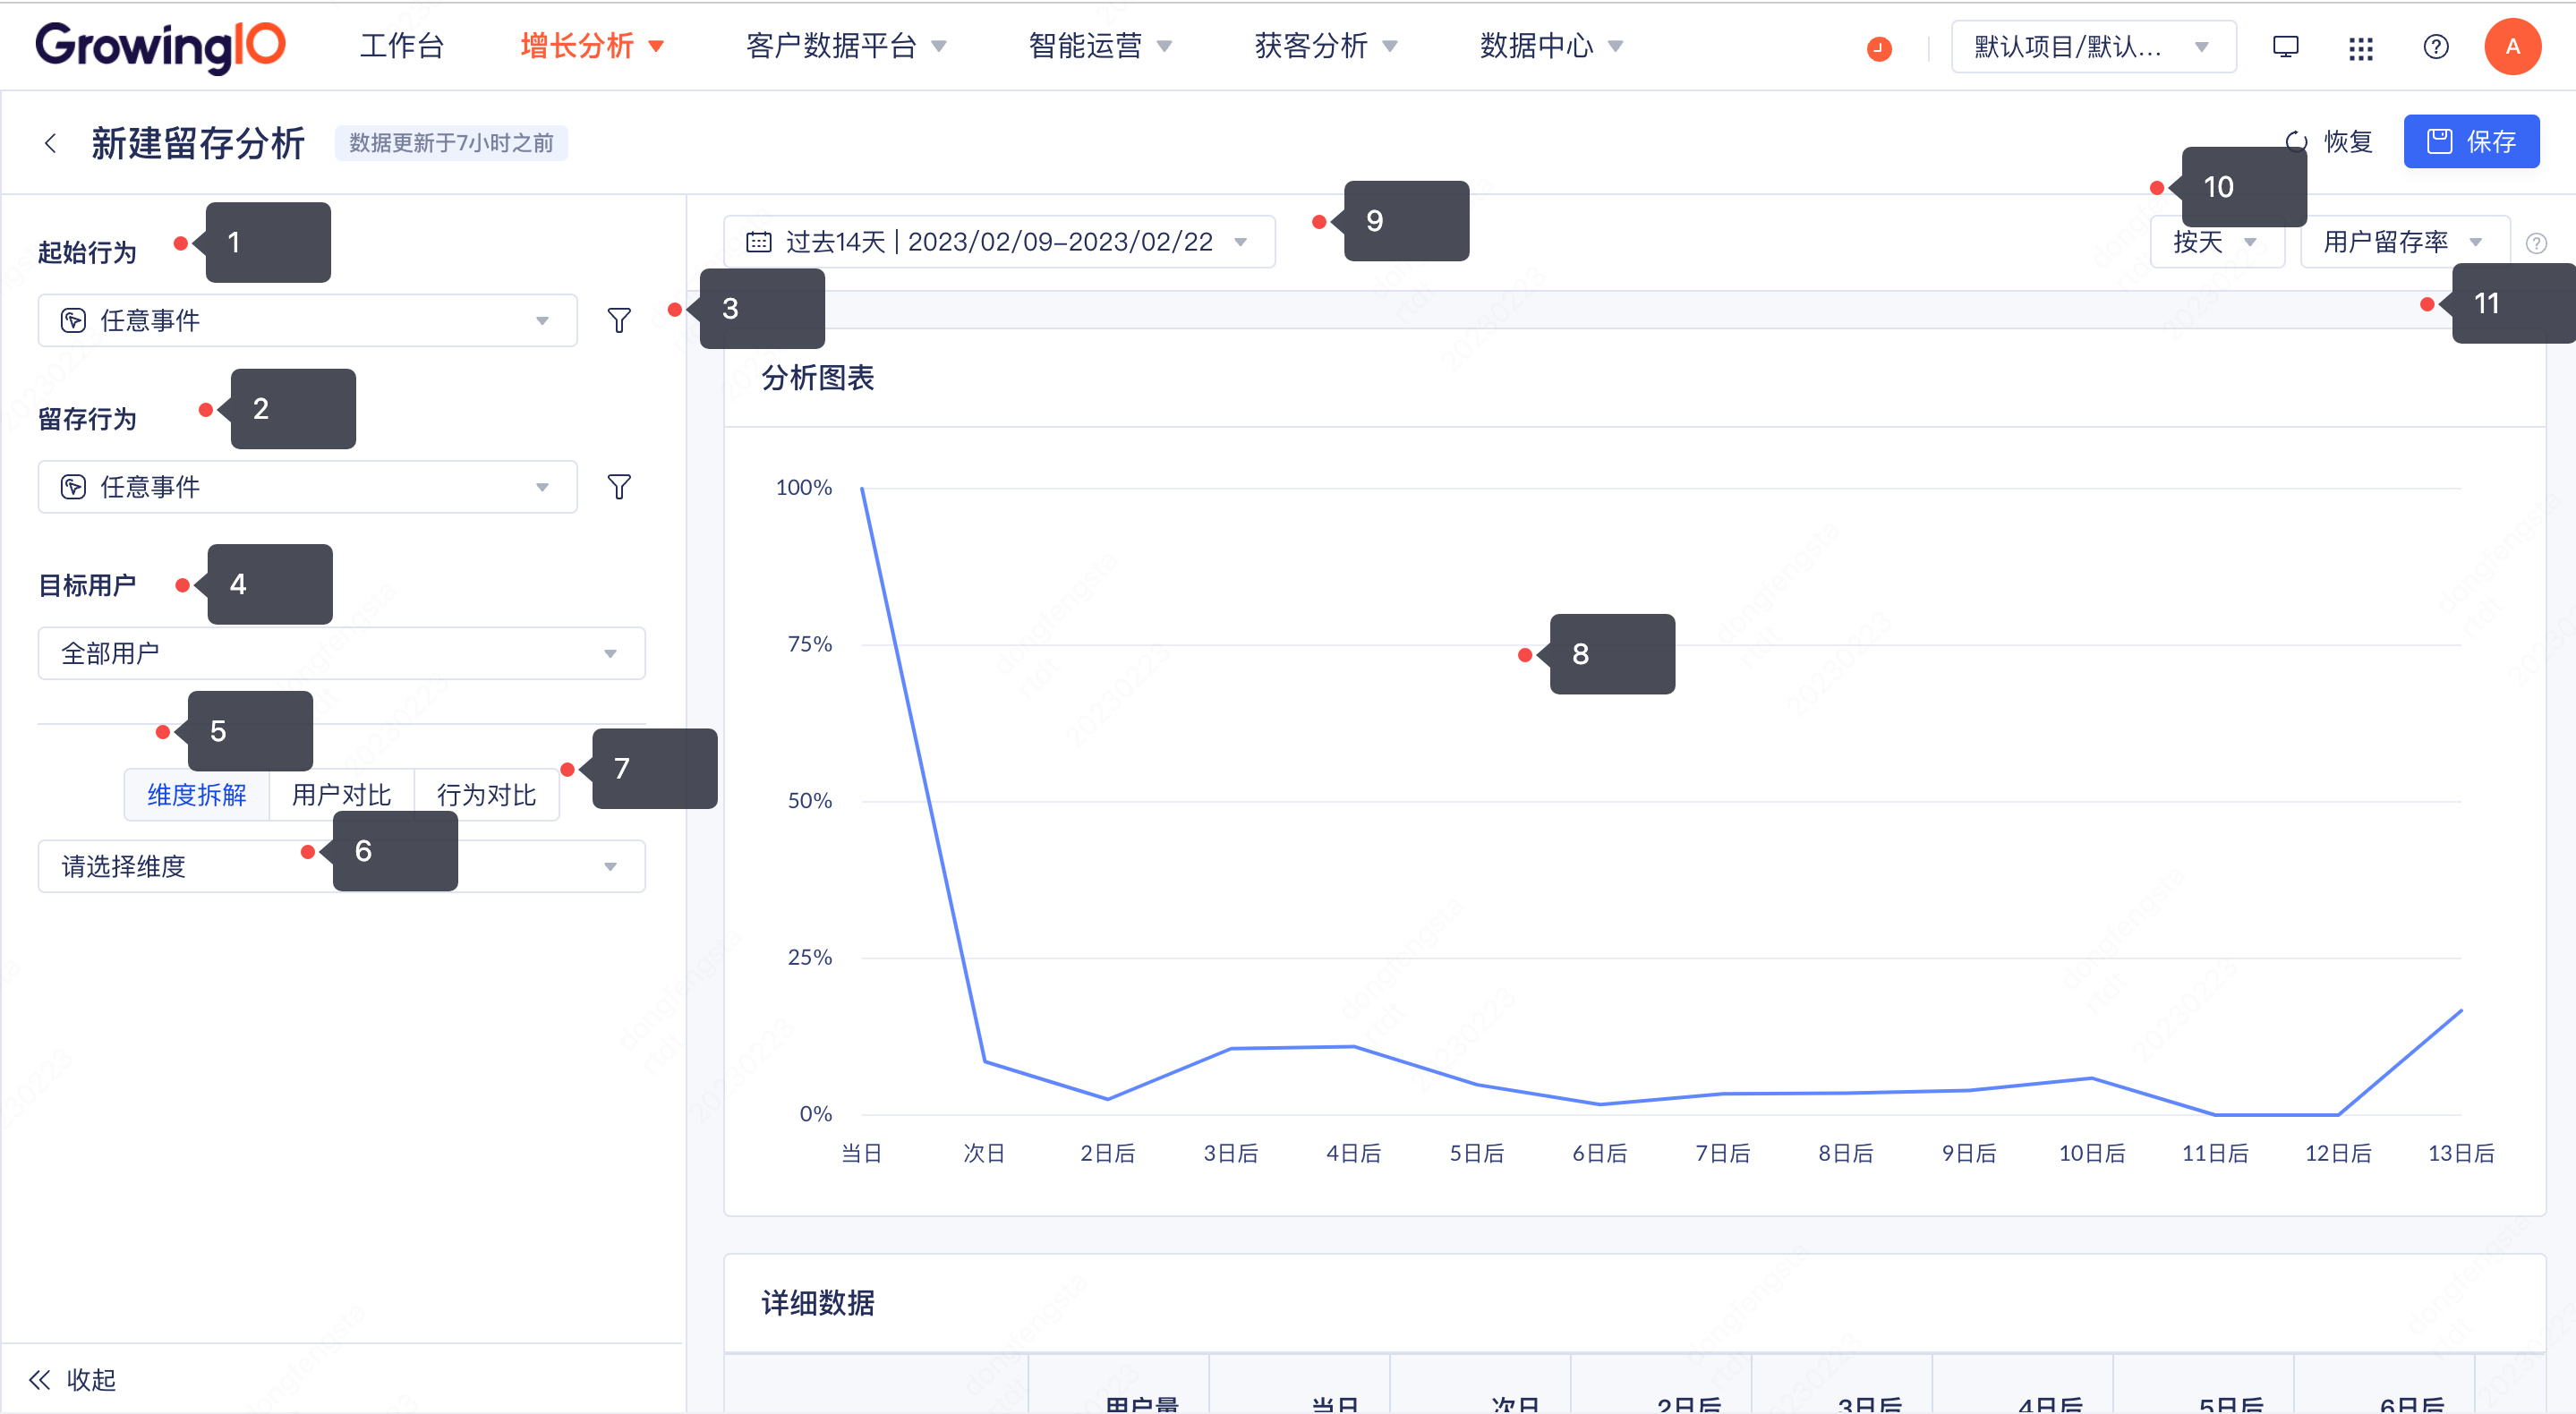Image resolution: width=2576 pixels, height=1414 pixels.
Task: Click the 新建留存分析 page title
Action: pyautogui.click(x=197, y=143)
